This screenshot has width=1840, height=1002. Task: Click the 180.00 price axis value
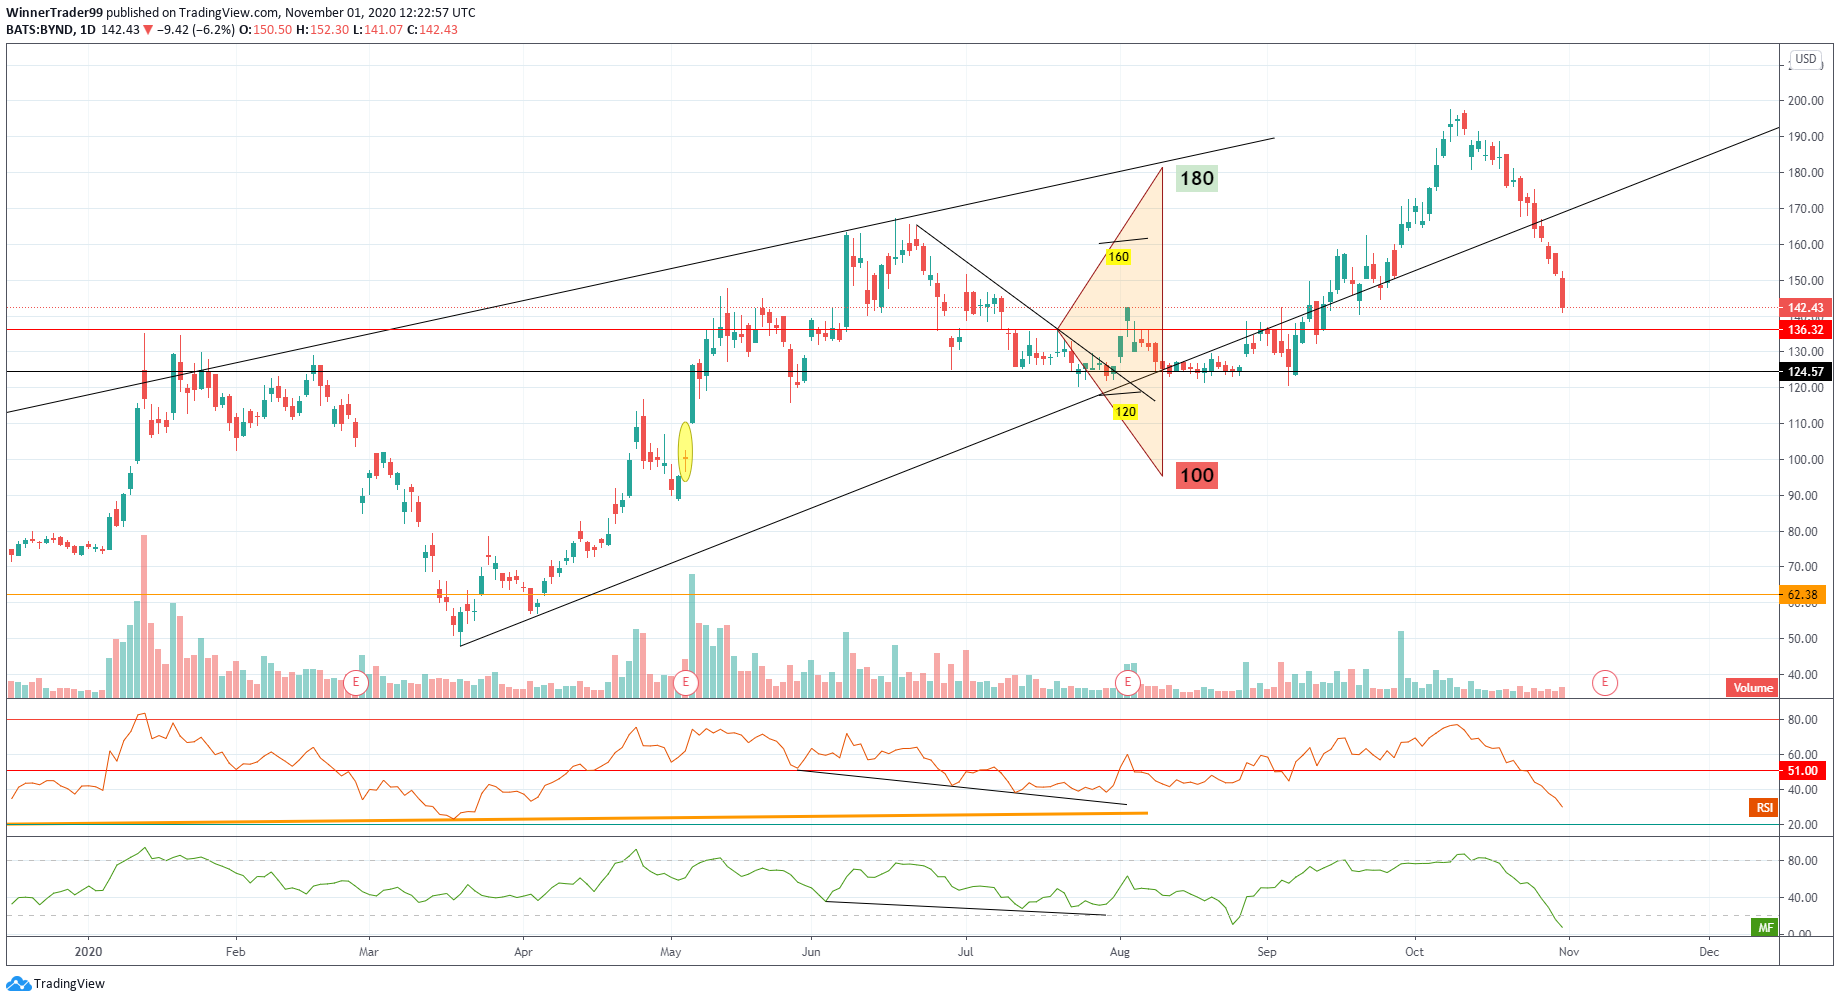coord(1805,173)
